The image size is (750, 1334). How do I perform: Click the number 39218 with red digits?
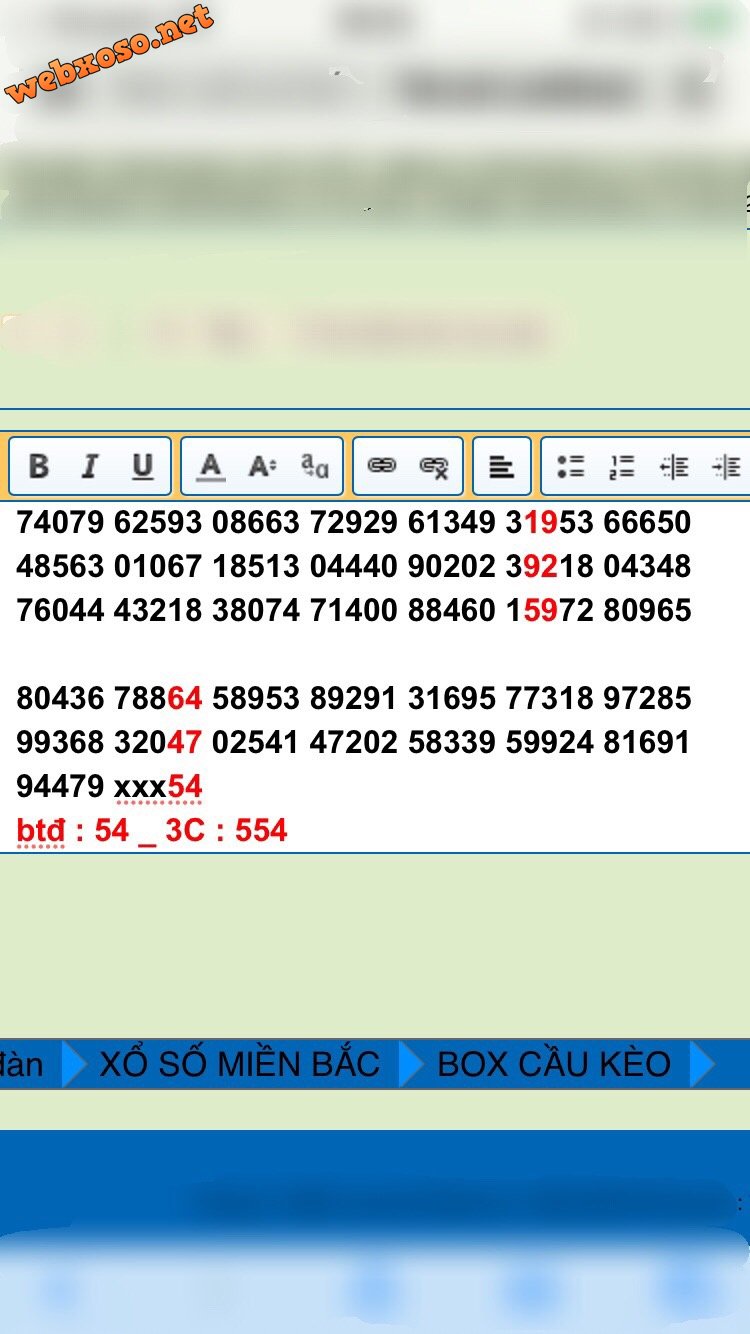tap(550, 566)
